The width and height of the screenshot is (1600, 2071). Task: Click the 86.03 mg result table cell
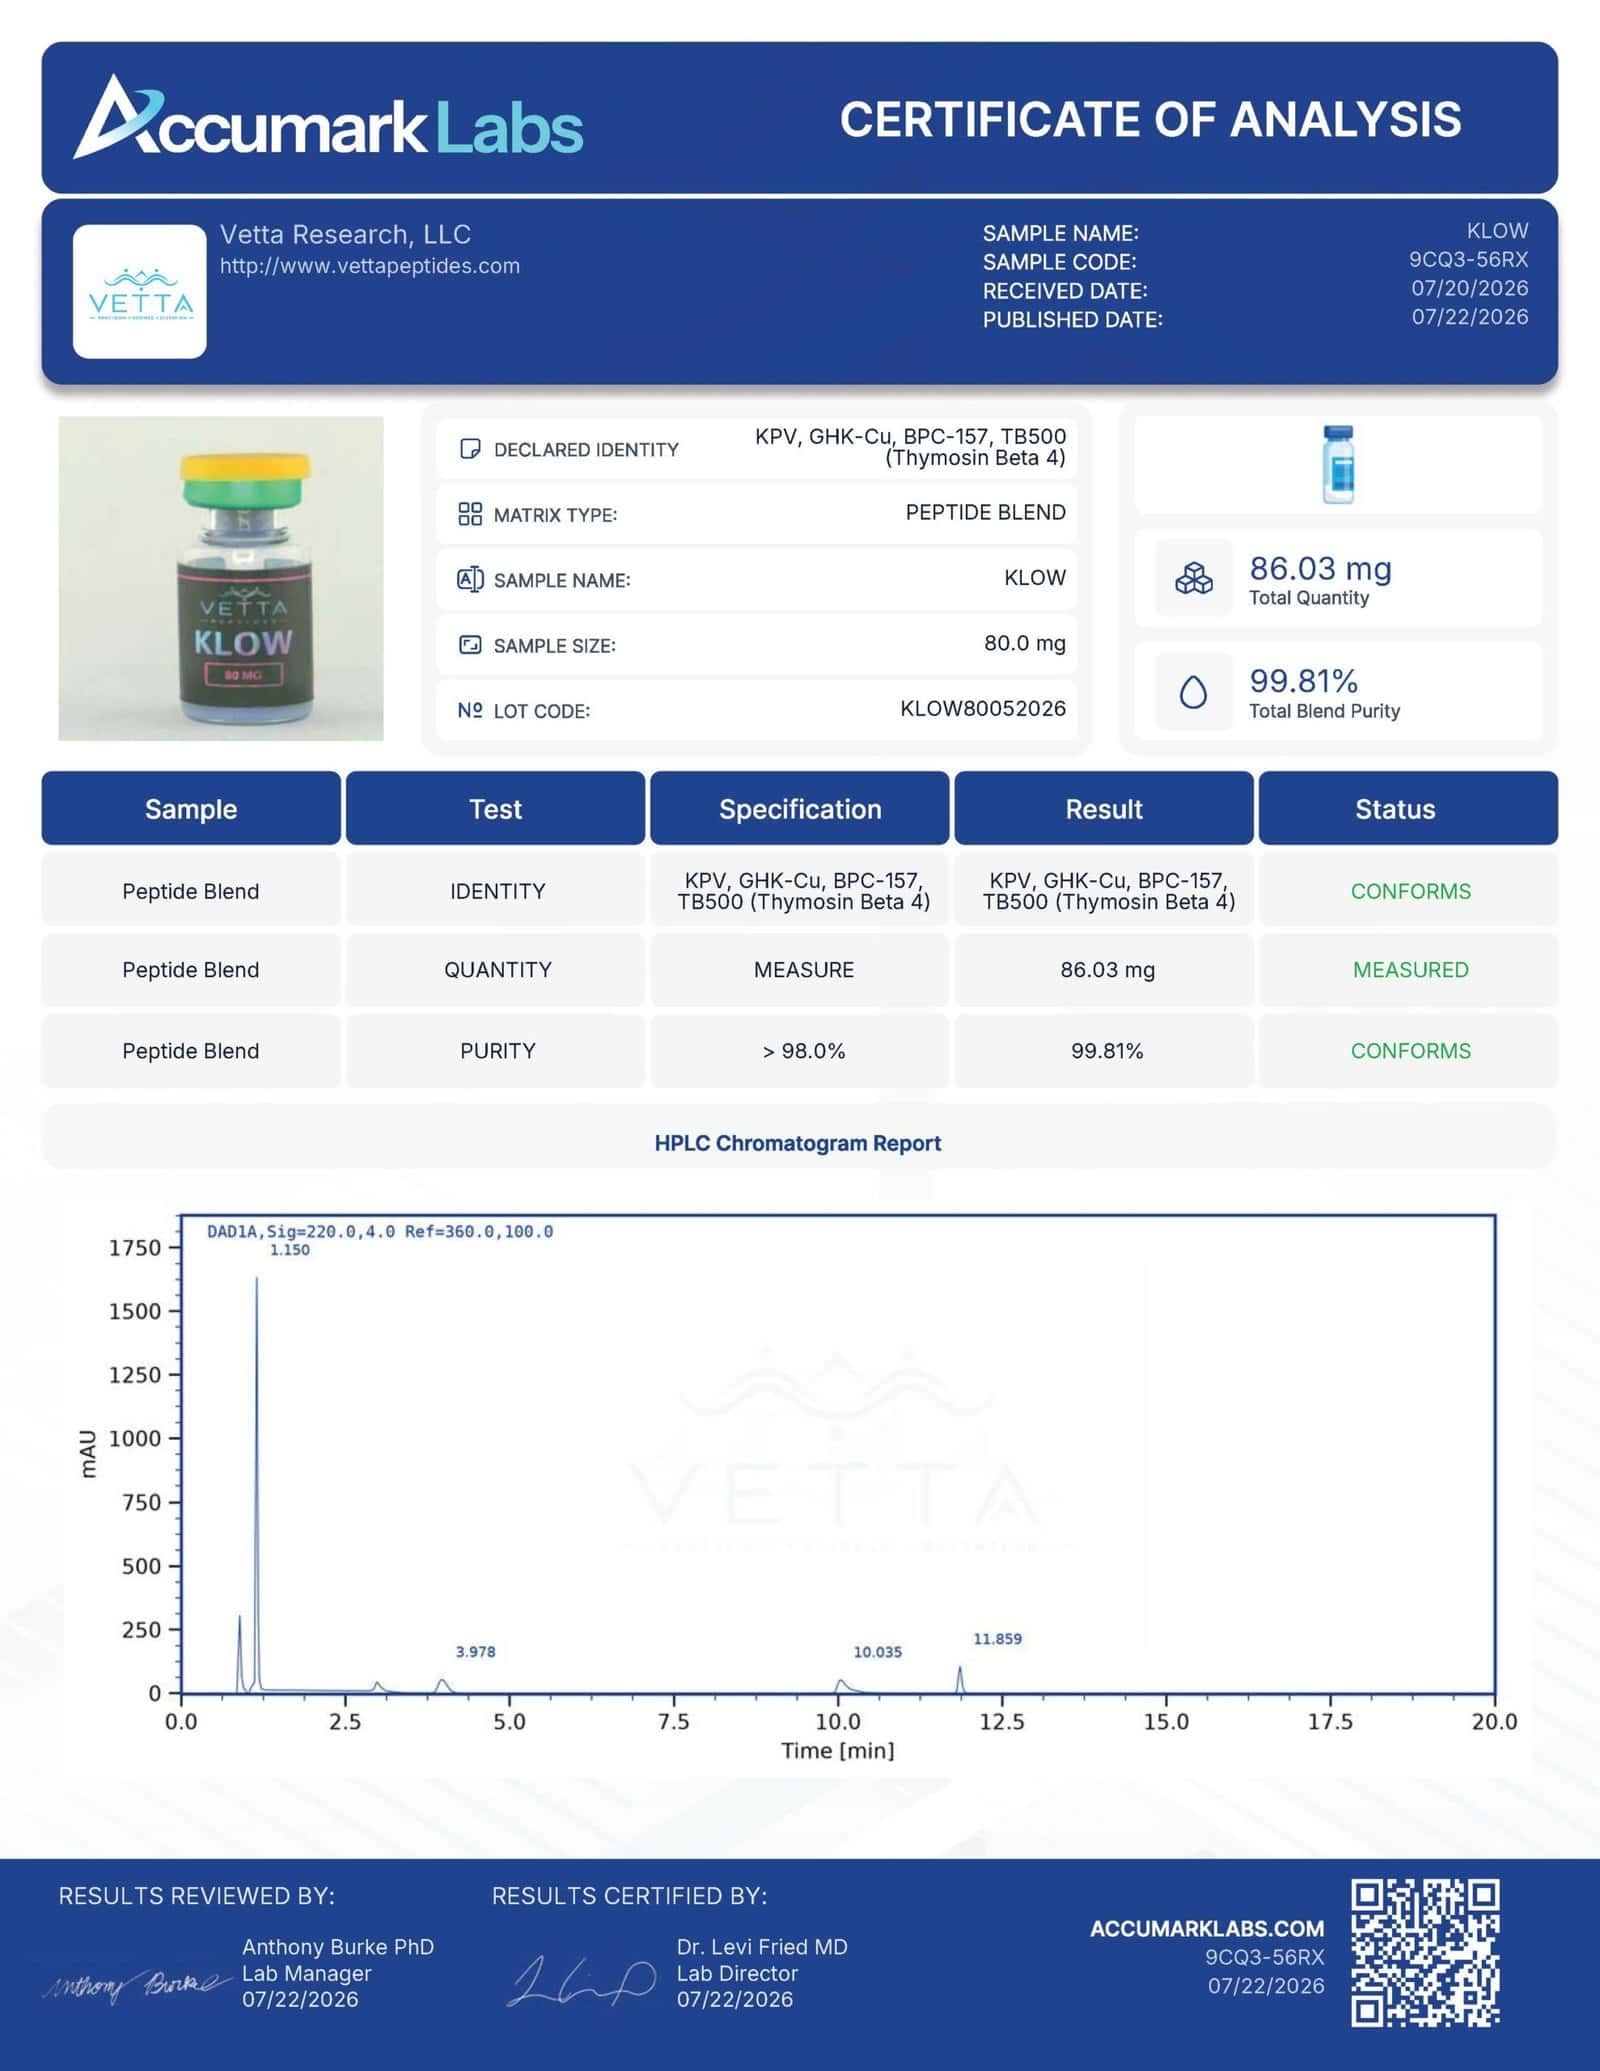pyautogui.click(x=1104, y=969)
